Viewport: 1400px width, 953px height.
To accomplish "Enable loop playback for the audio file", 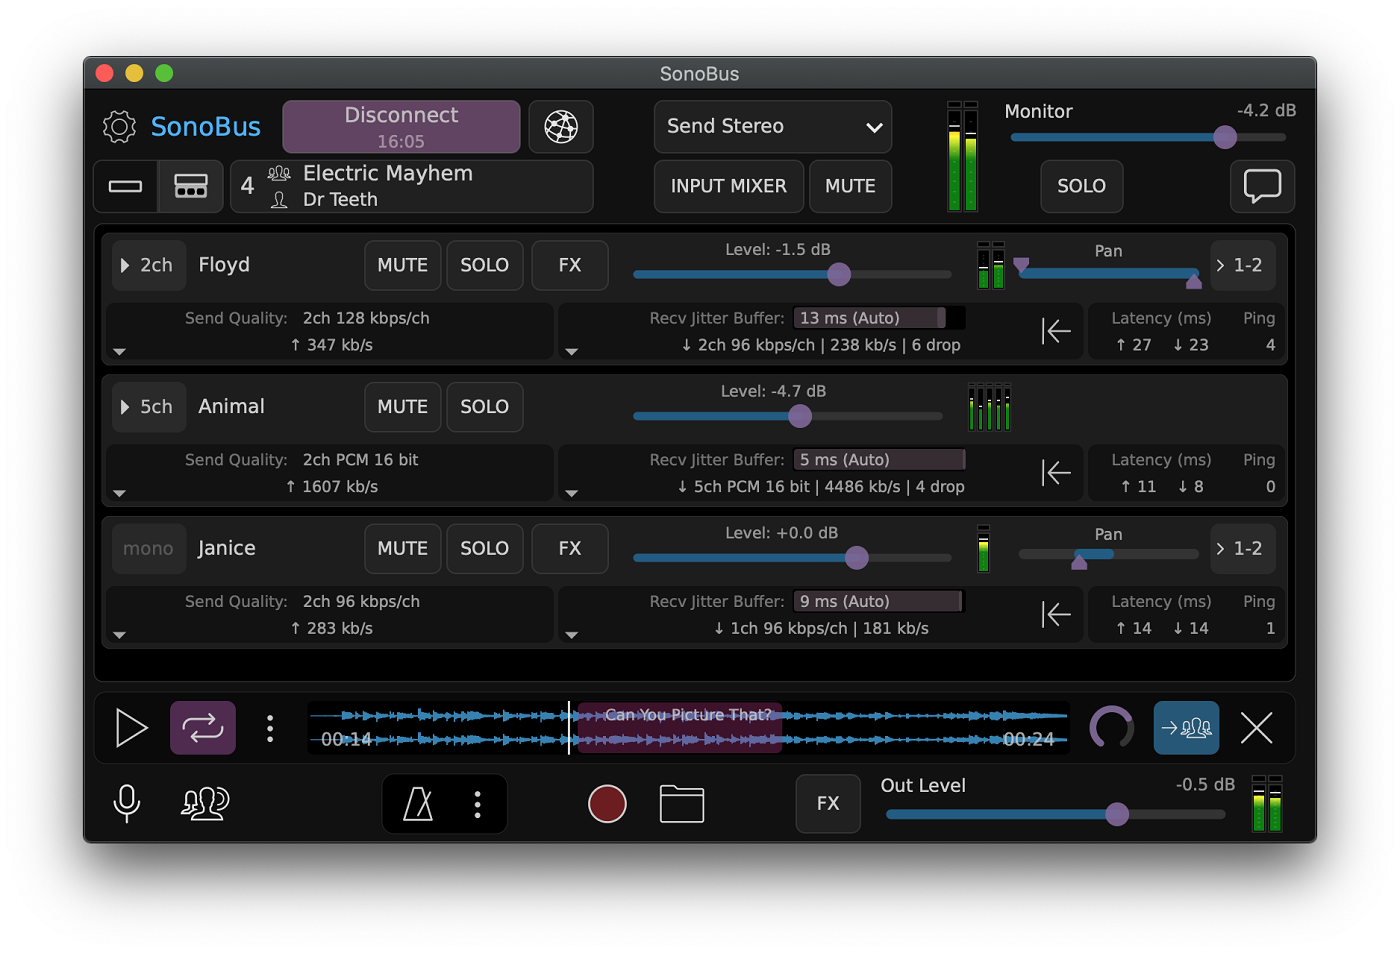I will click(x=202, y=728).
